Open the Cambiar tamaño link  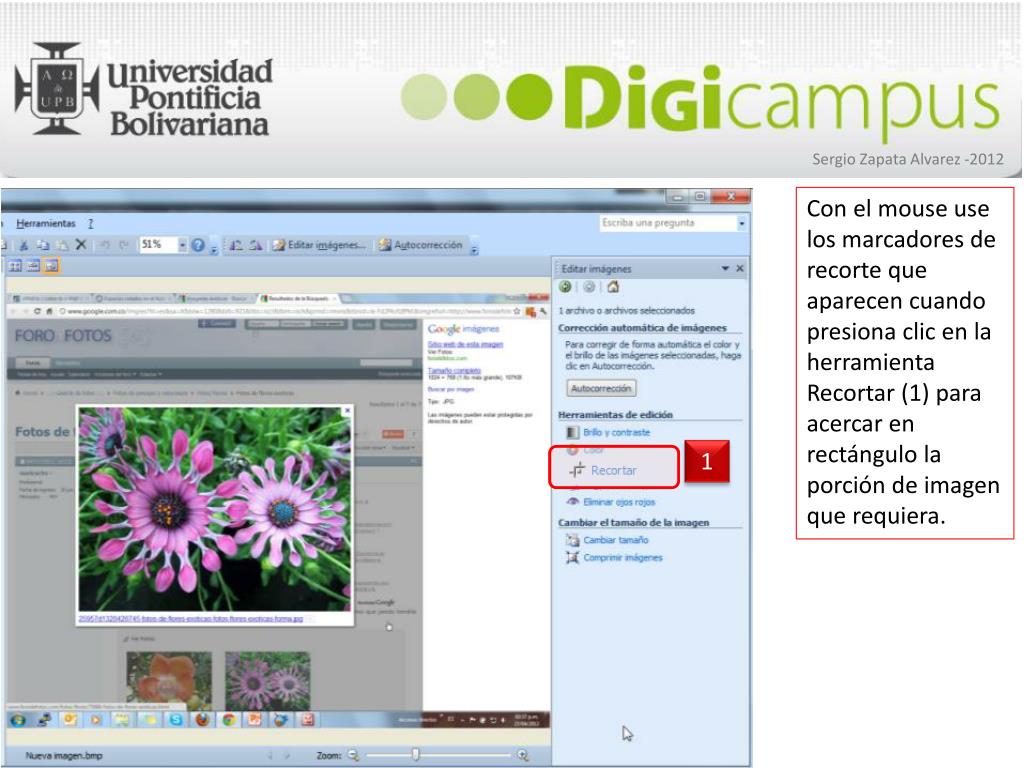tap(615, 540)
